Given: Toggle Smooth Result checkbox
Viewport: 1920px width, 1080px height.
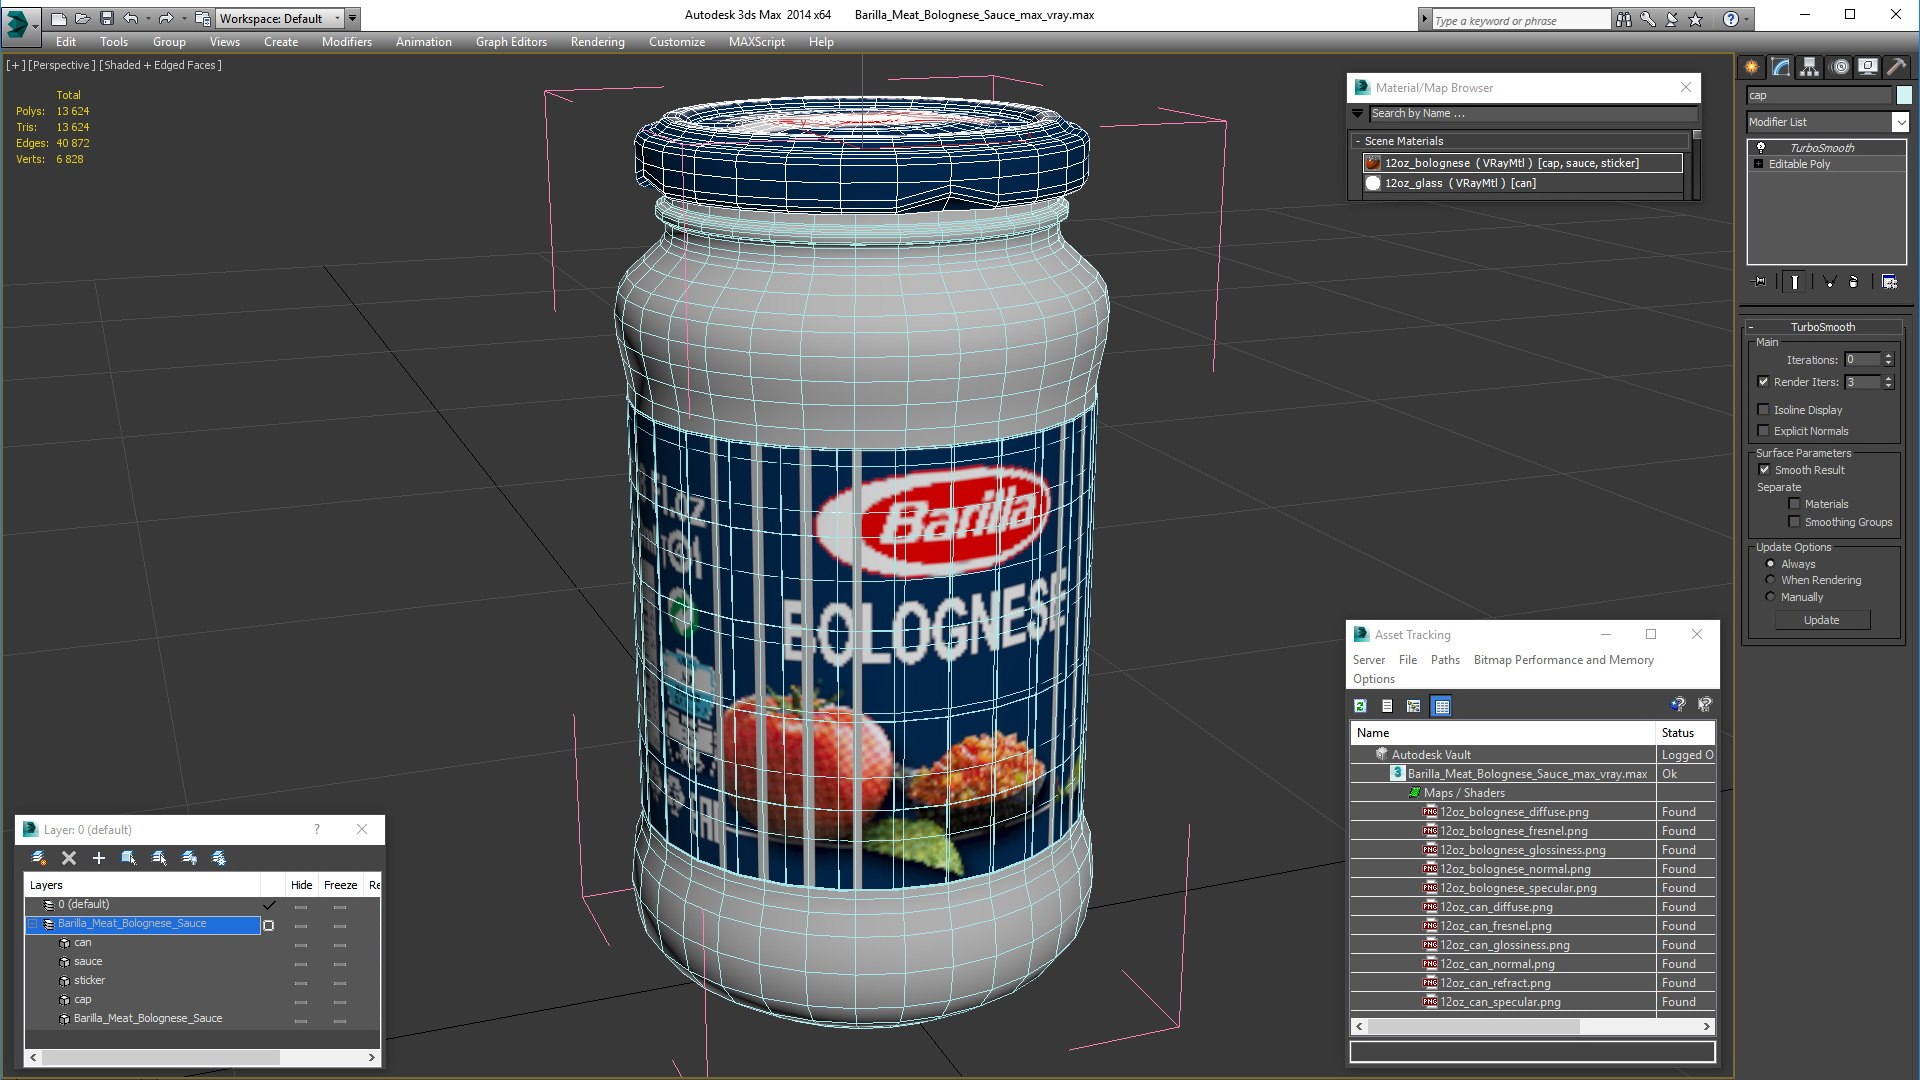Looking at the screenshot, I should point(1764,470).
